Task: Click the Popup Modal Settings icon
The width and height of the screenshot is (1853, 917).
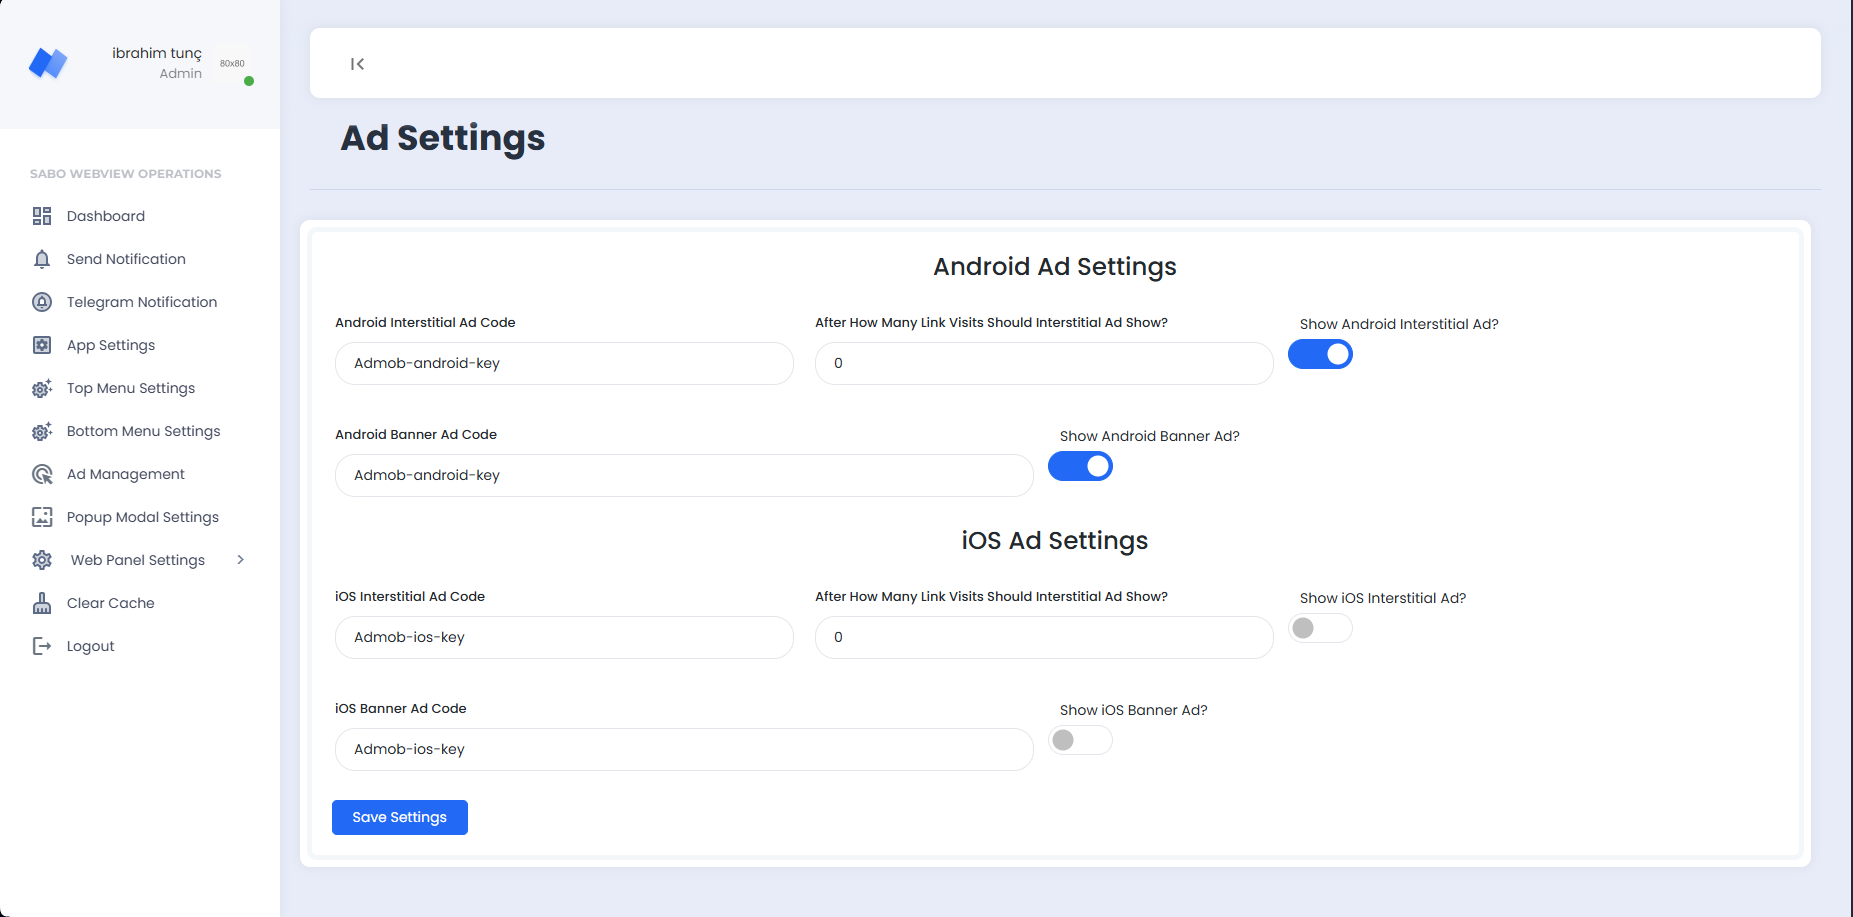Action: pos(42,517)
